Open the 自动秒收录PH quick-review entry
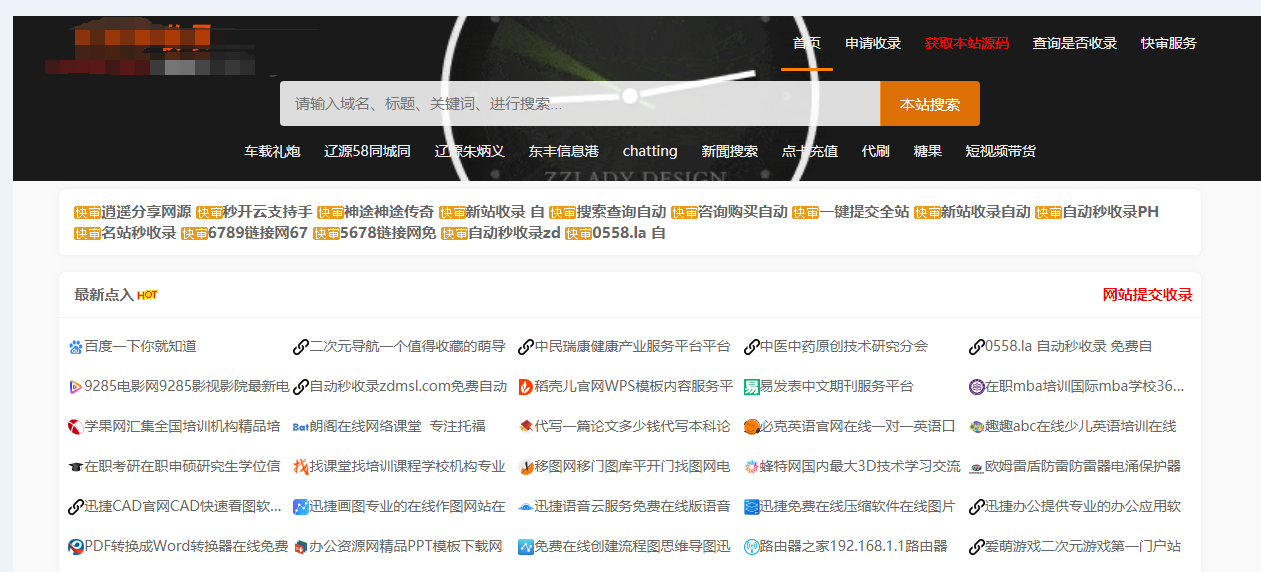Image resolution: width=1261 pixels, height=572 pixels. point(1110,212)
